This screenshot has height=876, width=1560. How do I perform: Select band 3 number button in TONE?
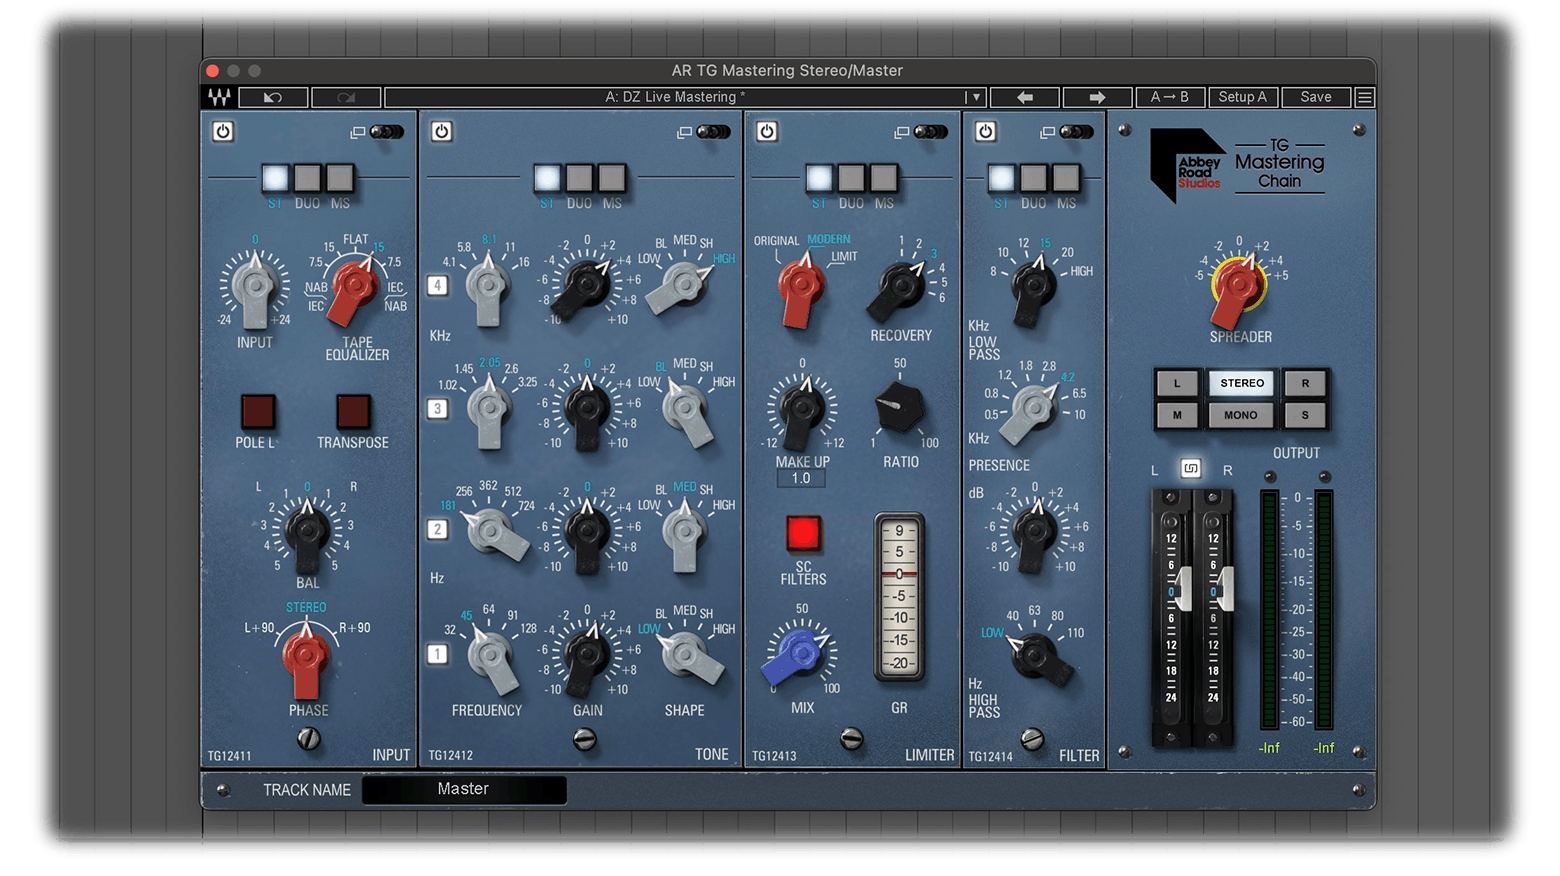pyautogui.click(x=438, y=408)
